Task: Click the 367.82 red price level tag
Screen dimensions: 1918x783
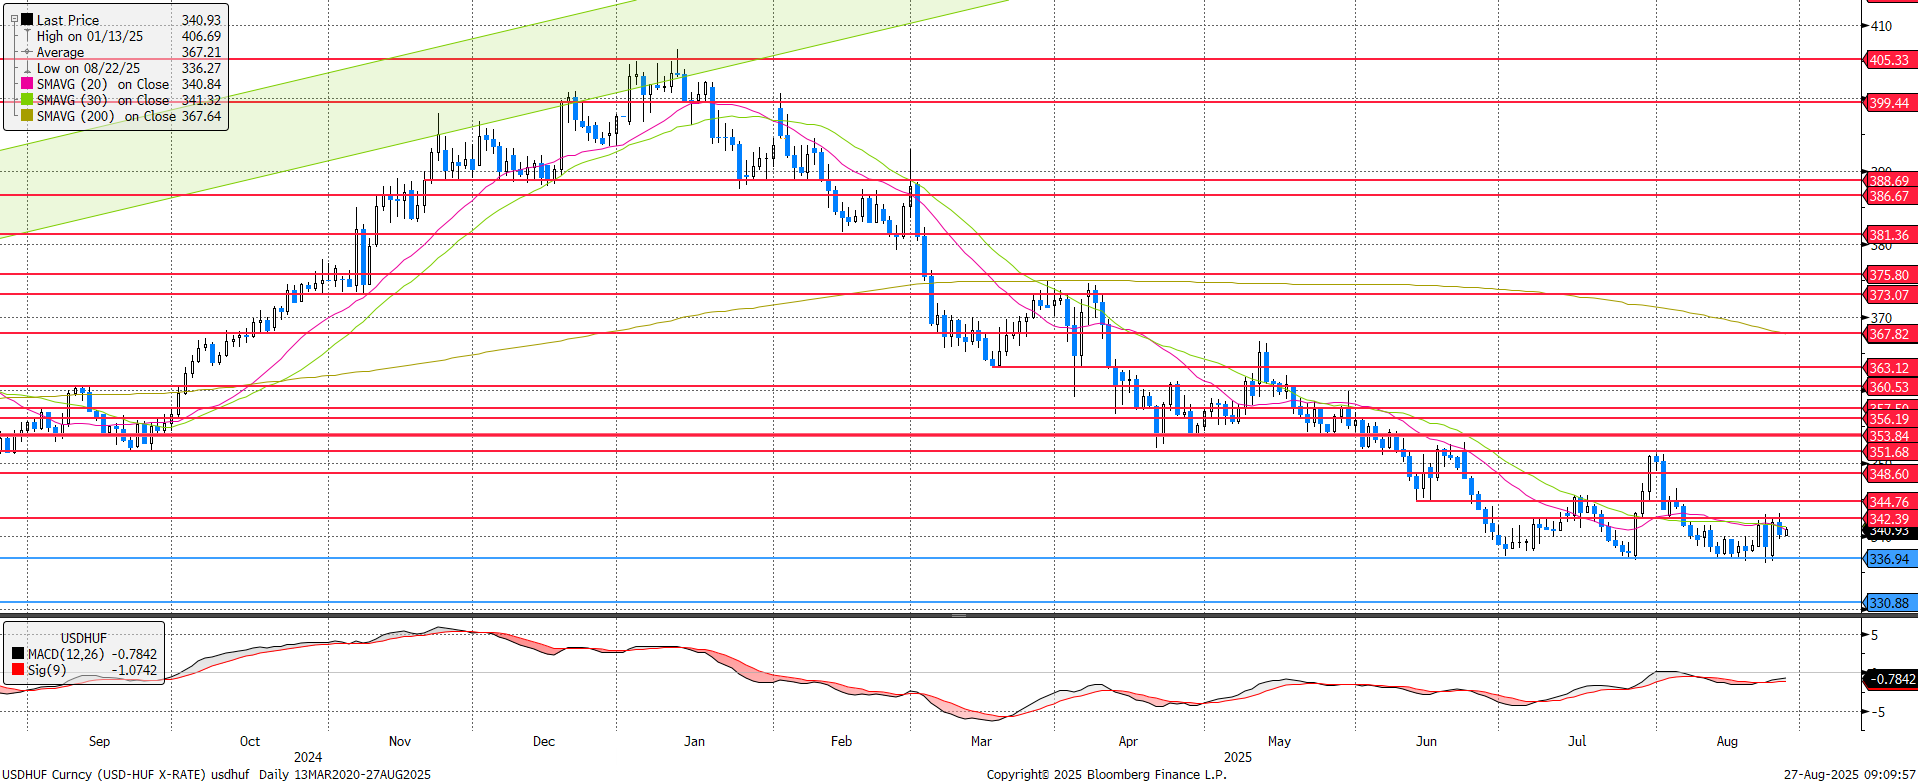Action: click(1889, 334)
